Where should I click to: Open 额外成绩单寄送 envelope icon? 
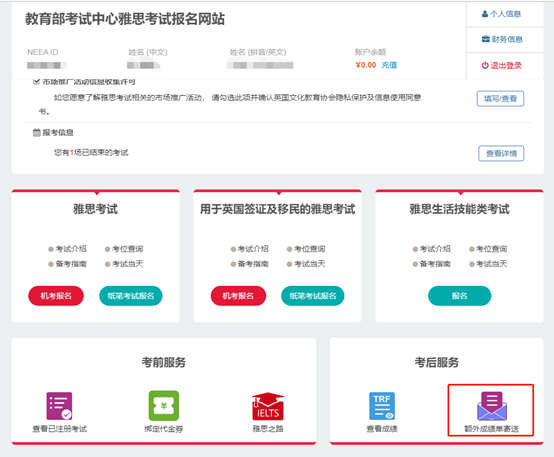click(x=492, y=406)
